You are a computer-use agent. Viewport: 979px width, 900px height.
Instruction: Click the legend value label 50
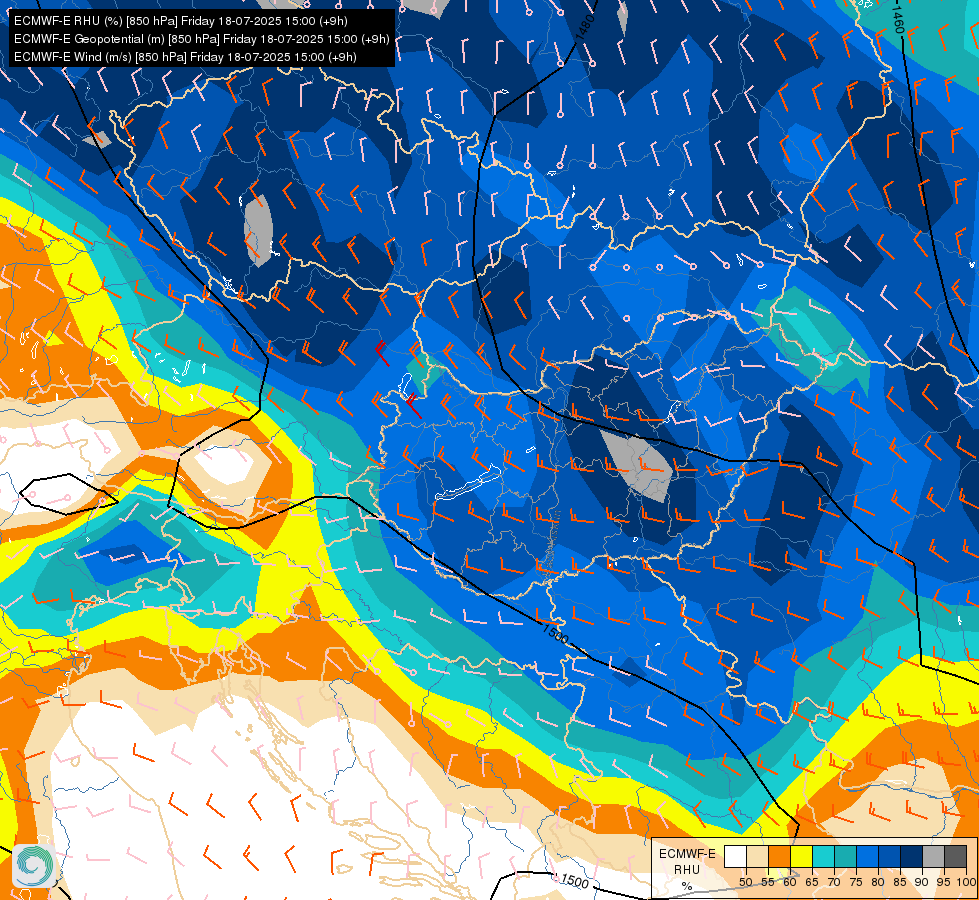coord(745,882)
